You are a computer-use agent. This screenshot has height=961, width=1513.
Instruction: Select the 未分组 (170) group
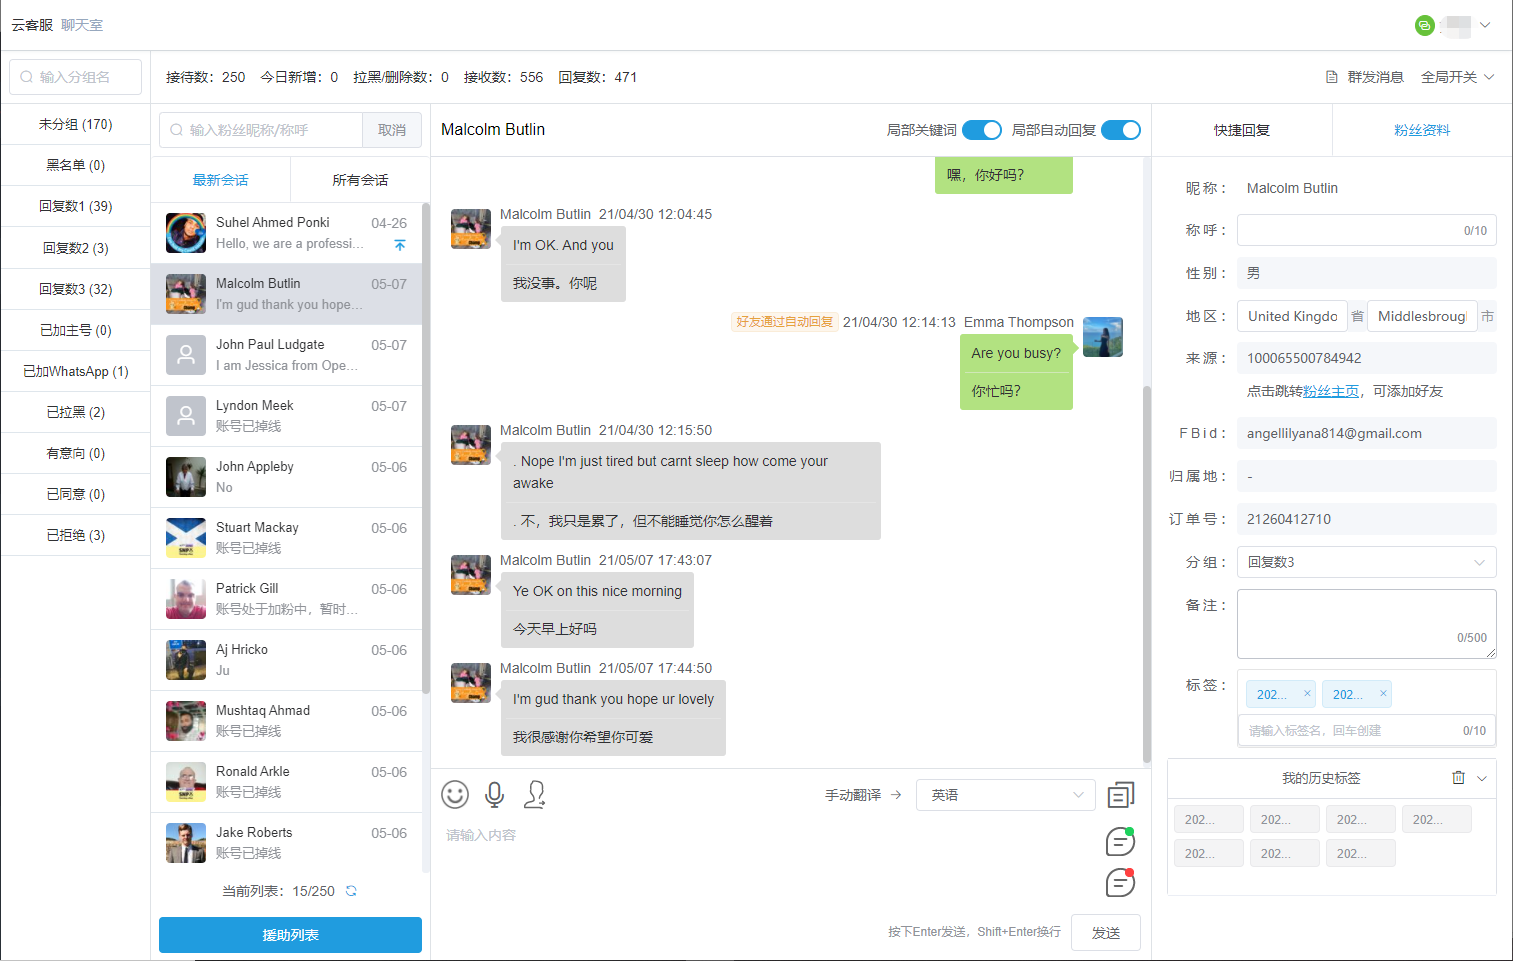(x=75, y=124)
